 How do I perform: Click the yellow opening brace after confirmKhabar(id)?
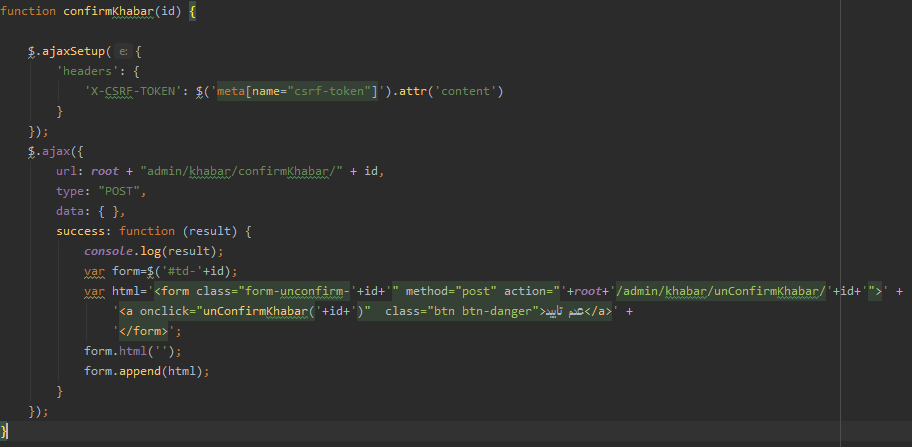(x=193, y=12)
